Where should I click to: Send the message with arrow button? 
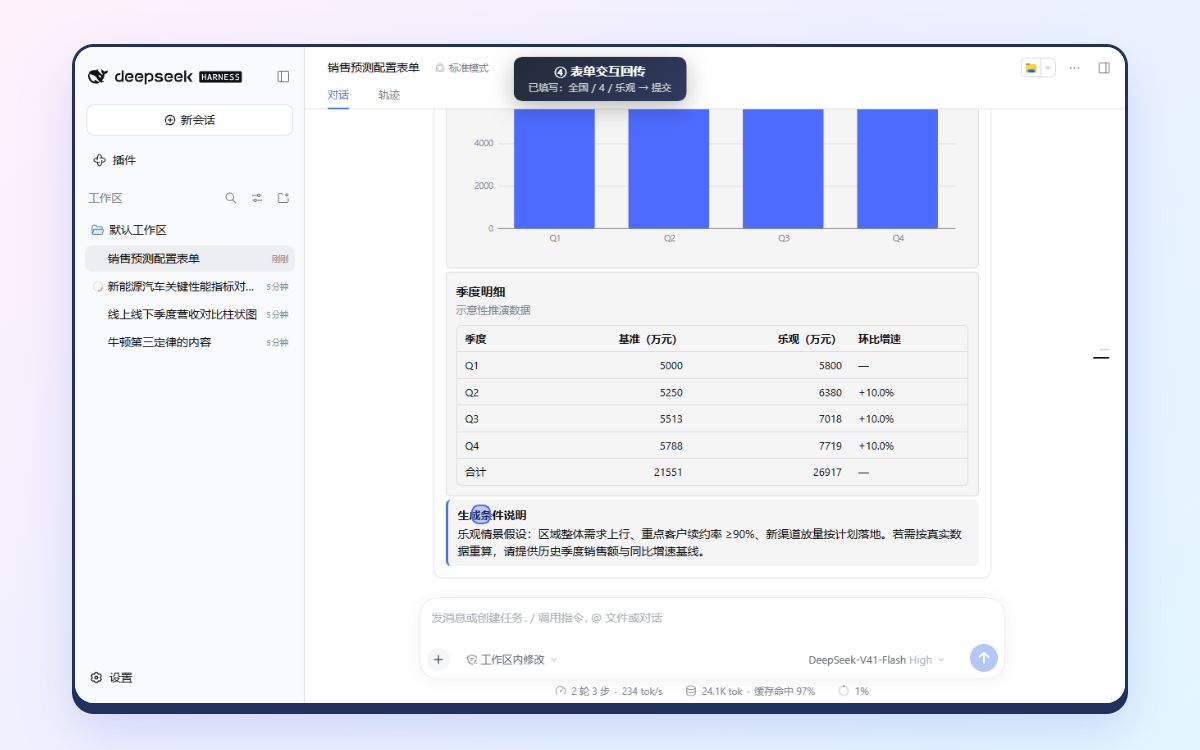point(984,658)
